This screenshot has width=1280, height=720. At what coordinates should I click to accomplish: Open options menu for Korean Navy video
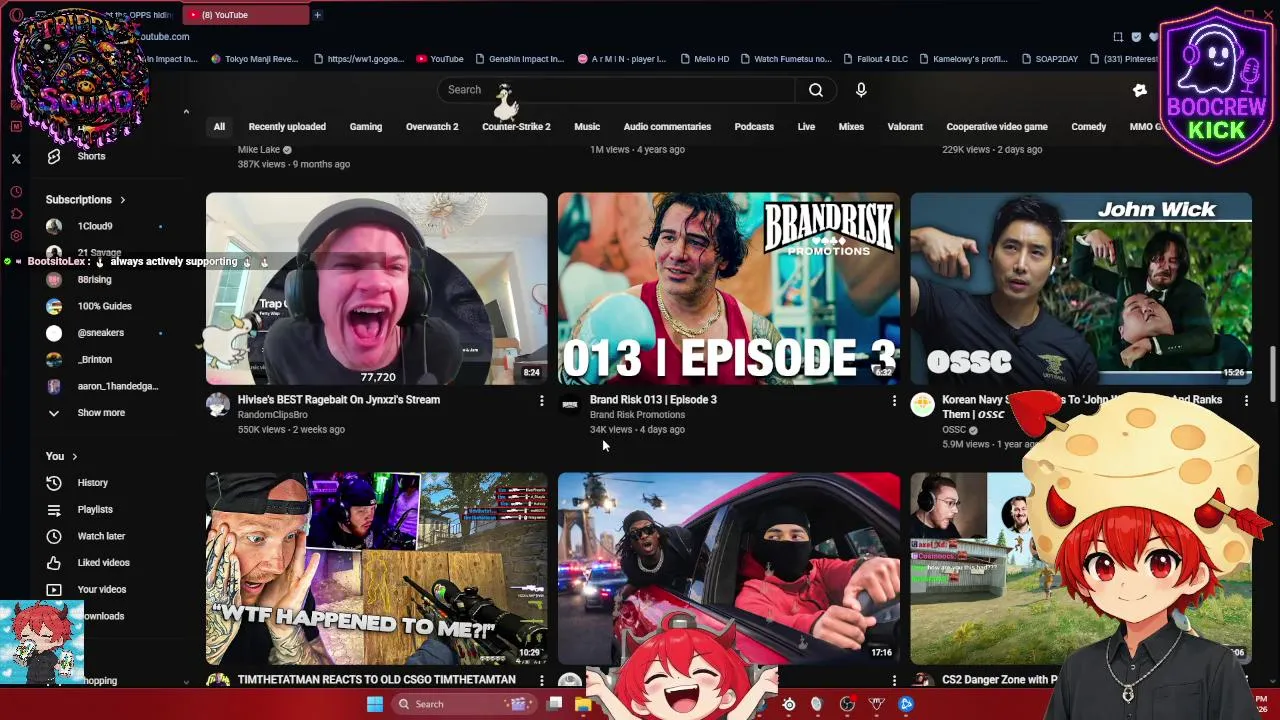(1246, 401)
